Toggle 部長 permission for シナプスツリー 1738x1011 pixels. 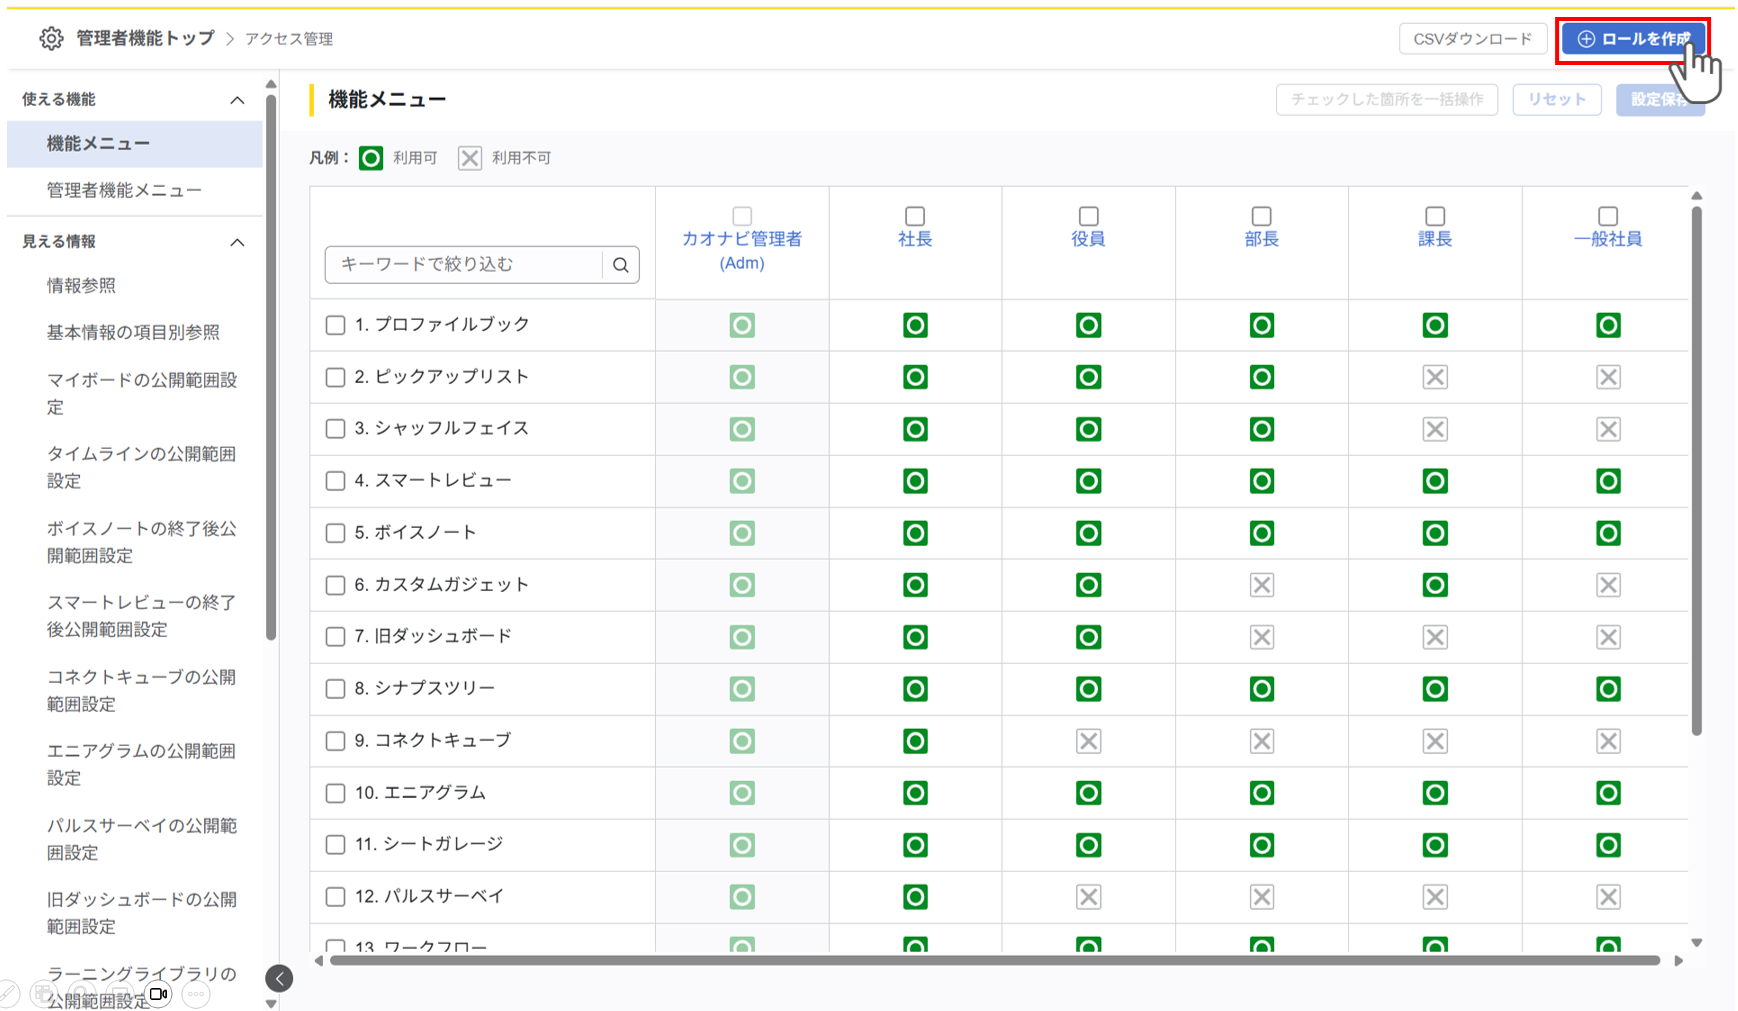tap(1262, 689)
